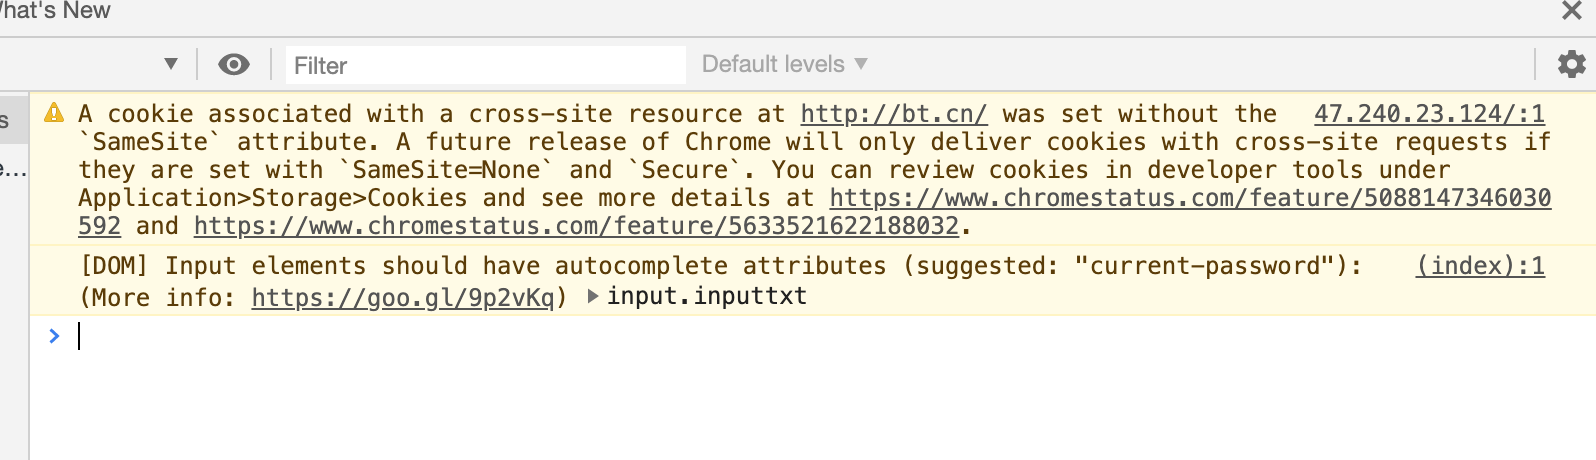Select the What's New tab
Screen dimensions: 1596x460
tap(55, 11)
